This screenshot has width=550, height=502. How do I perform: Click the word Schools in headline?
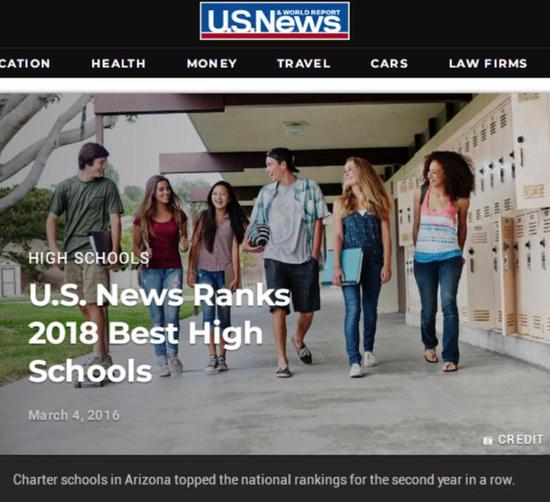click(90, 371)
